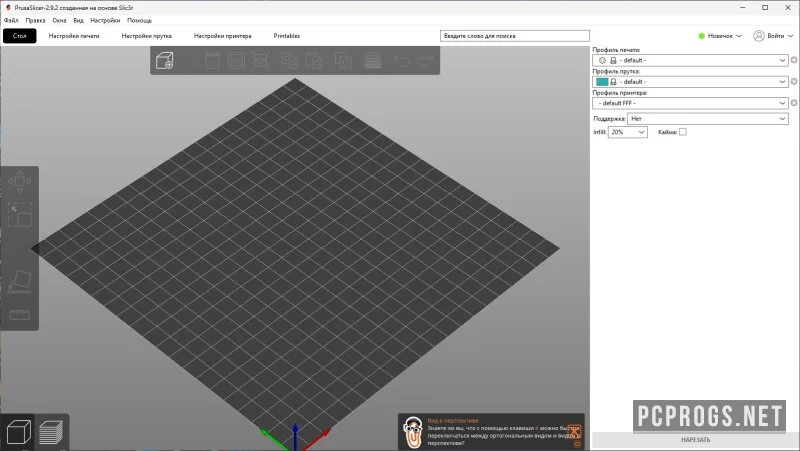Viewport: 800px width, 451px height.
Task: Click the Delete all toolbar icon
Action: [x=236, y=60]
